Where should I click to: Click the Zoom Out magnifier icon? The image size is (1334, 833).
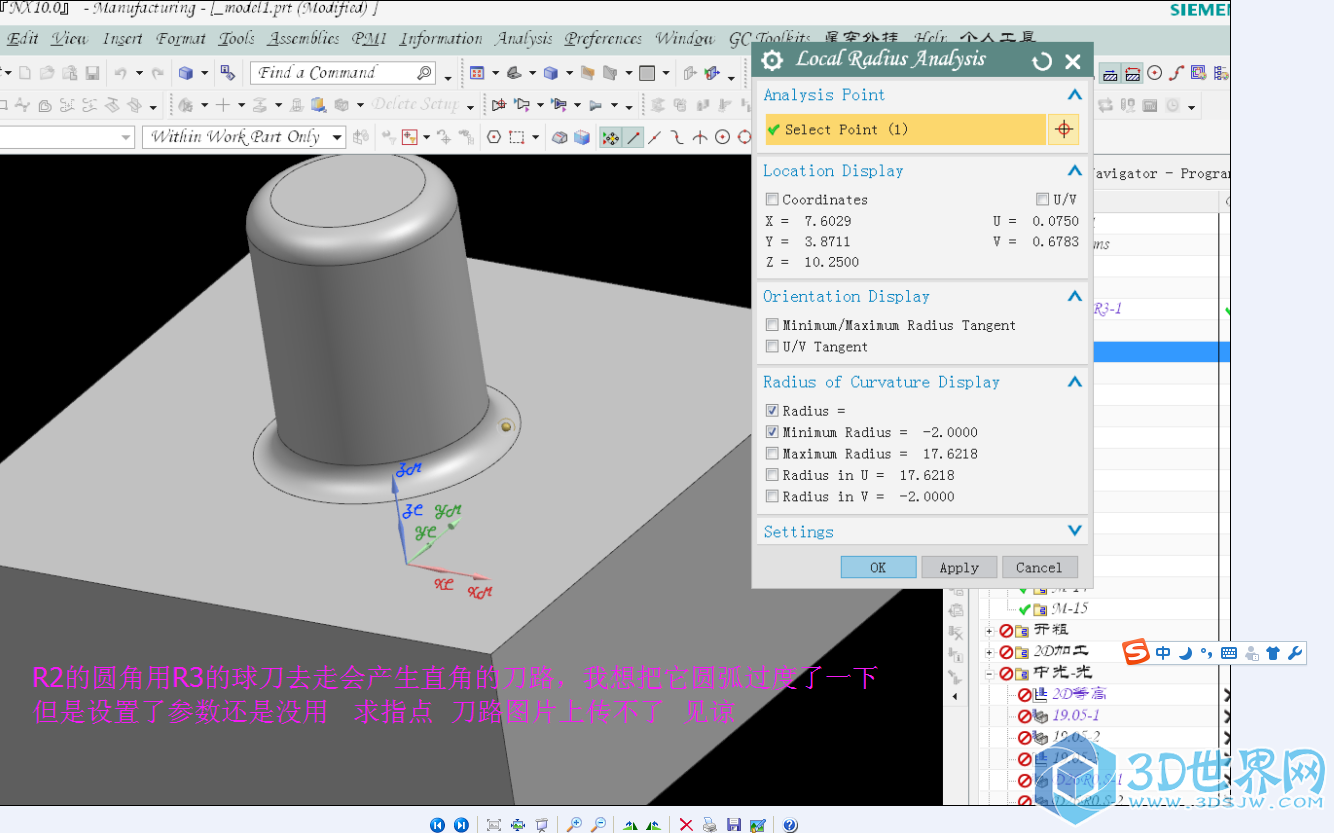click(x=599, y=825)
